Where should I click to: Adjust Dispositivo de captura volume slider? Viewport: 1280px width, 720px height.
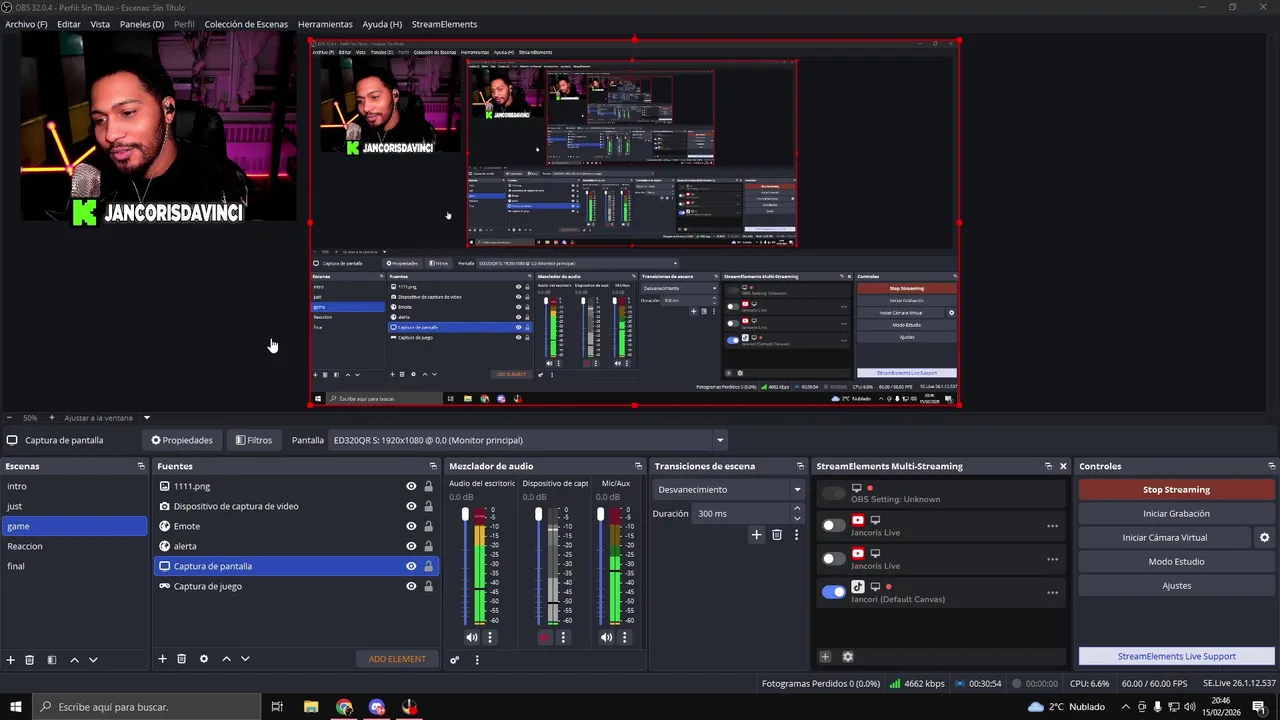[x=538, y=514]
